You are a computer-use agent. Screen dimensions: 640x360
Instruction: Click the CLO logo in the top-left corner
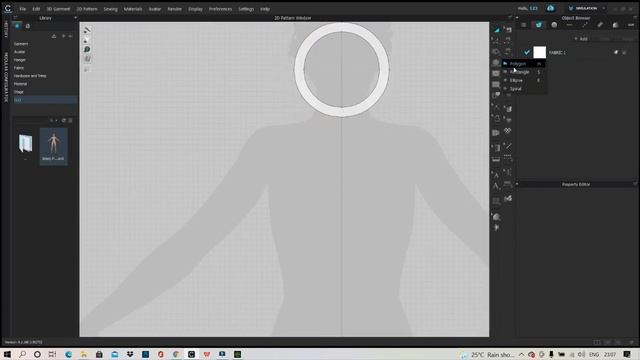click(x=8, y=8)
